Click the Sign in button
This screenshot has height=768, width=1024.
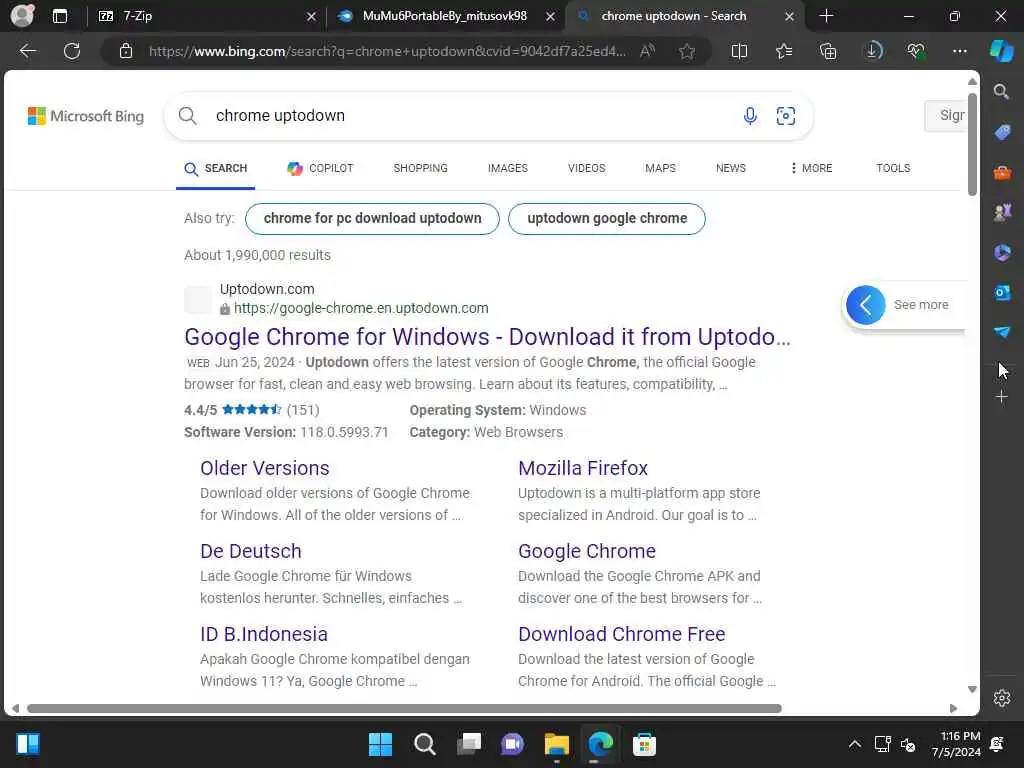(945, 116)
